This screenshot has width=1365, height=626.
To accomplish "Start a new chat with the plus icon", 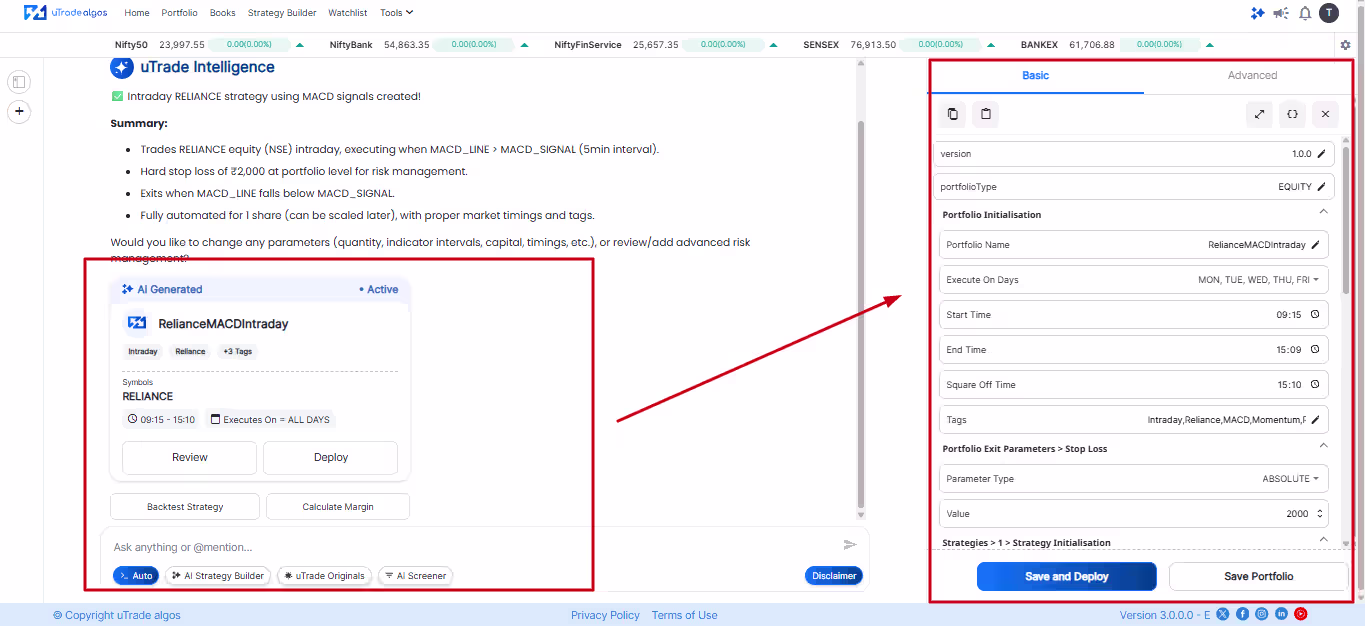I will coord(19,111).
